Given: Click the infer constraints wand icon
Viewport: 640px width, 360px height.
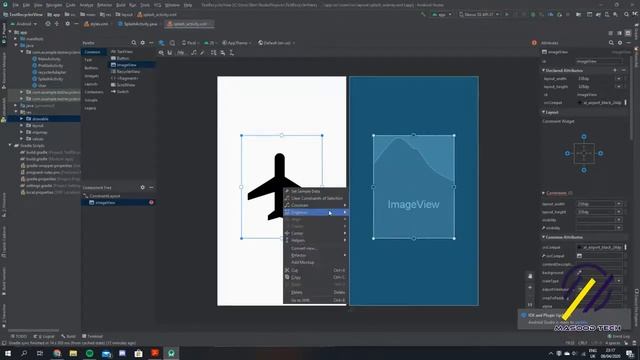Looking at the screenshot, I should 202,53.
